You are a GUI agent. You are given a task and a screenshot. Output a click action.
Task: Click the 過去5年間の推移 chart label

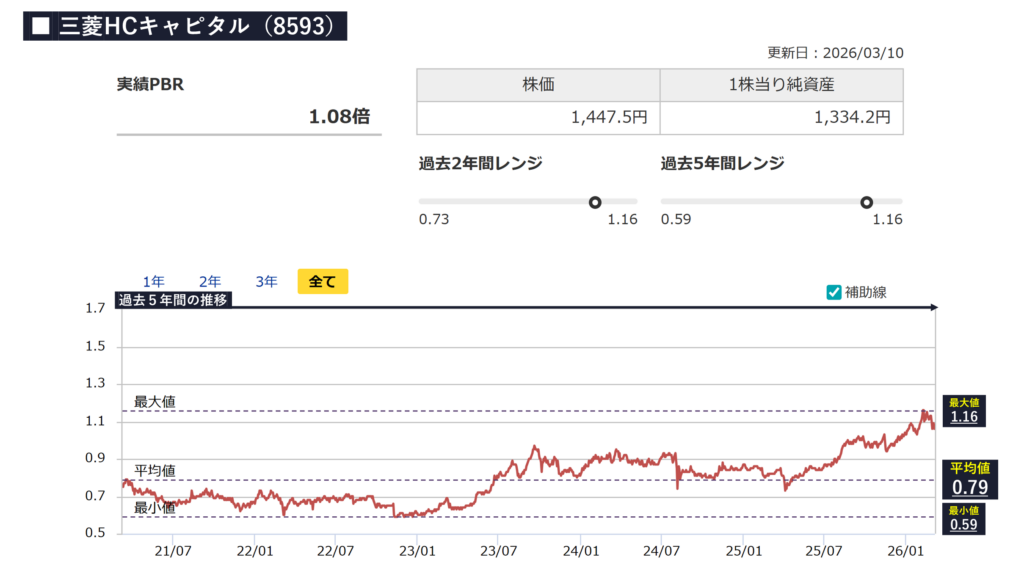pos(174,299)
